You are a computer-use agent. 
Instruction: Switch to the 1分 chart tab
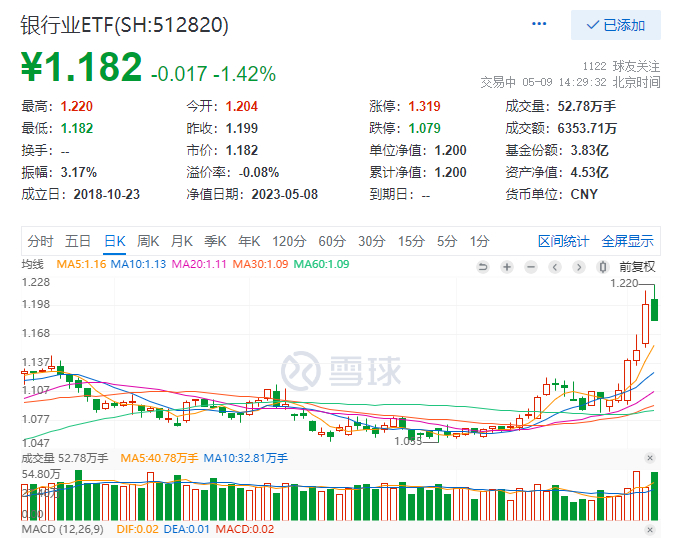(x=479, y=241)
